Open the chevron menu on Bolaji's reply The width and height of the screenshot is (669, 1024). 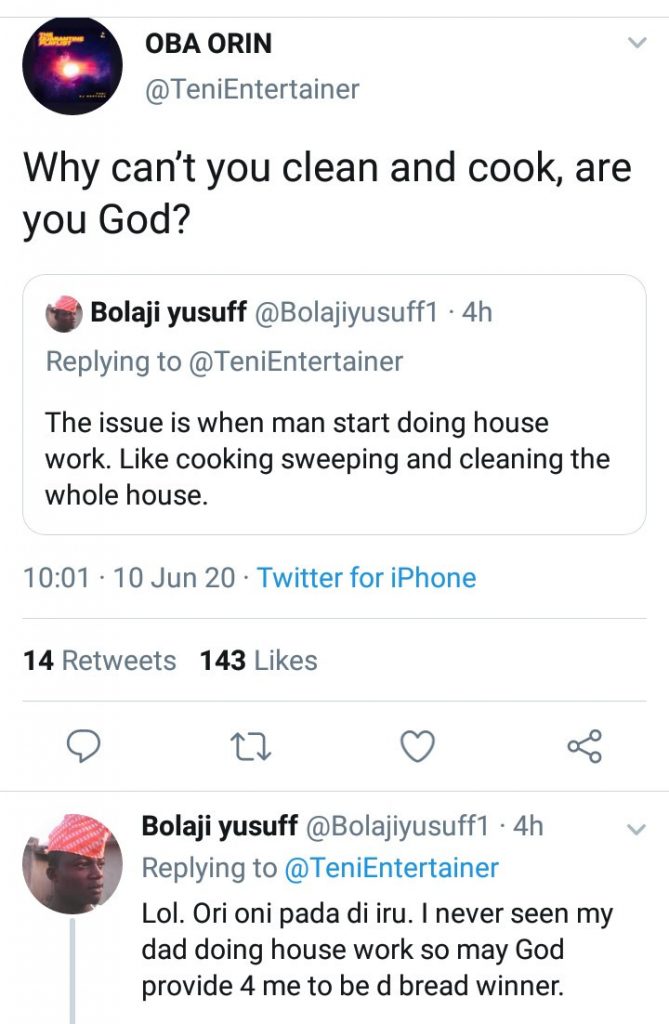[636, 829]
